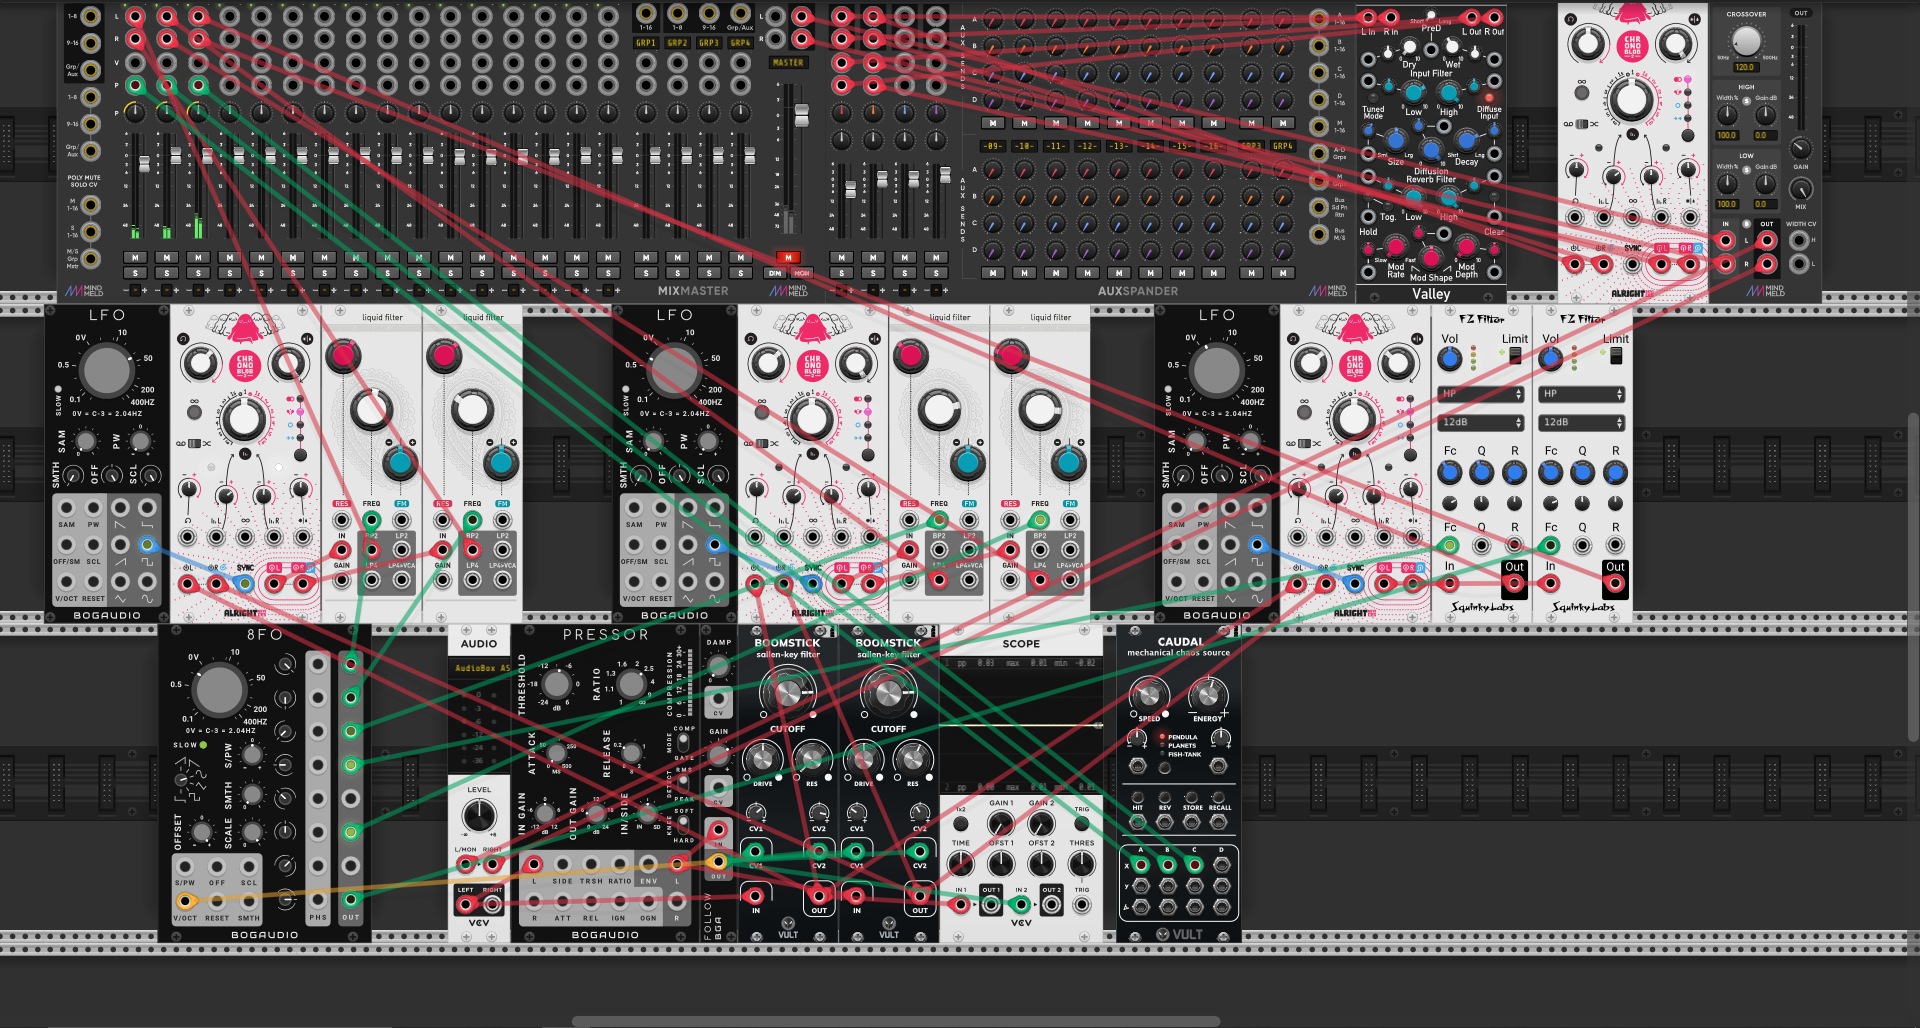
Task: Toggle the DIM button on MixMaster
Action: point(774,273)
